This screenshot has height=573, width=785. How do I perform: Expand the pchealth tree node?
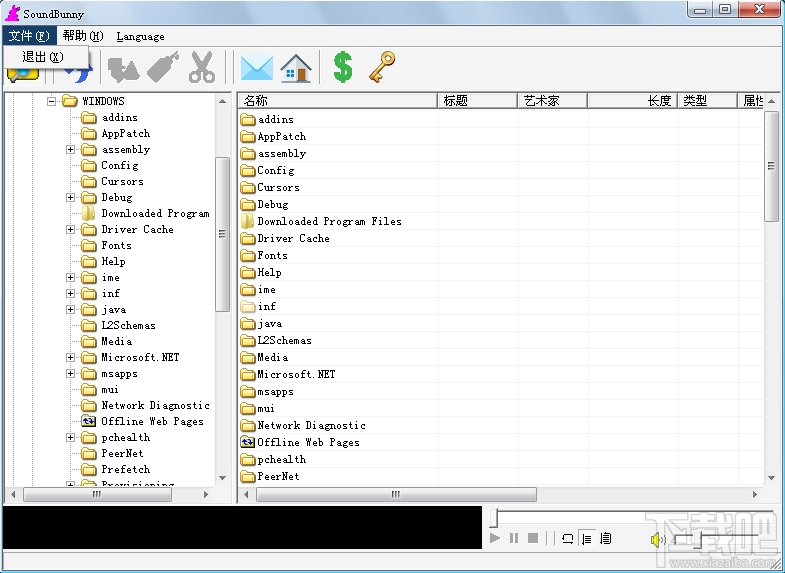coord(70,437)
